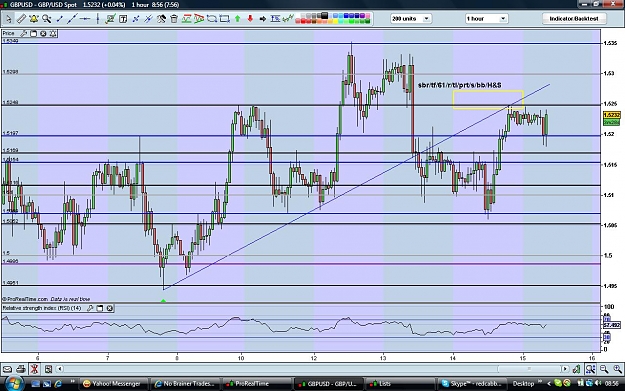The width and height of the screenshot is (625, 391).
Task: Open the 200 units dropdown
Action: tap(411, 19)
